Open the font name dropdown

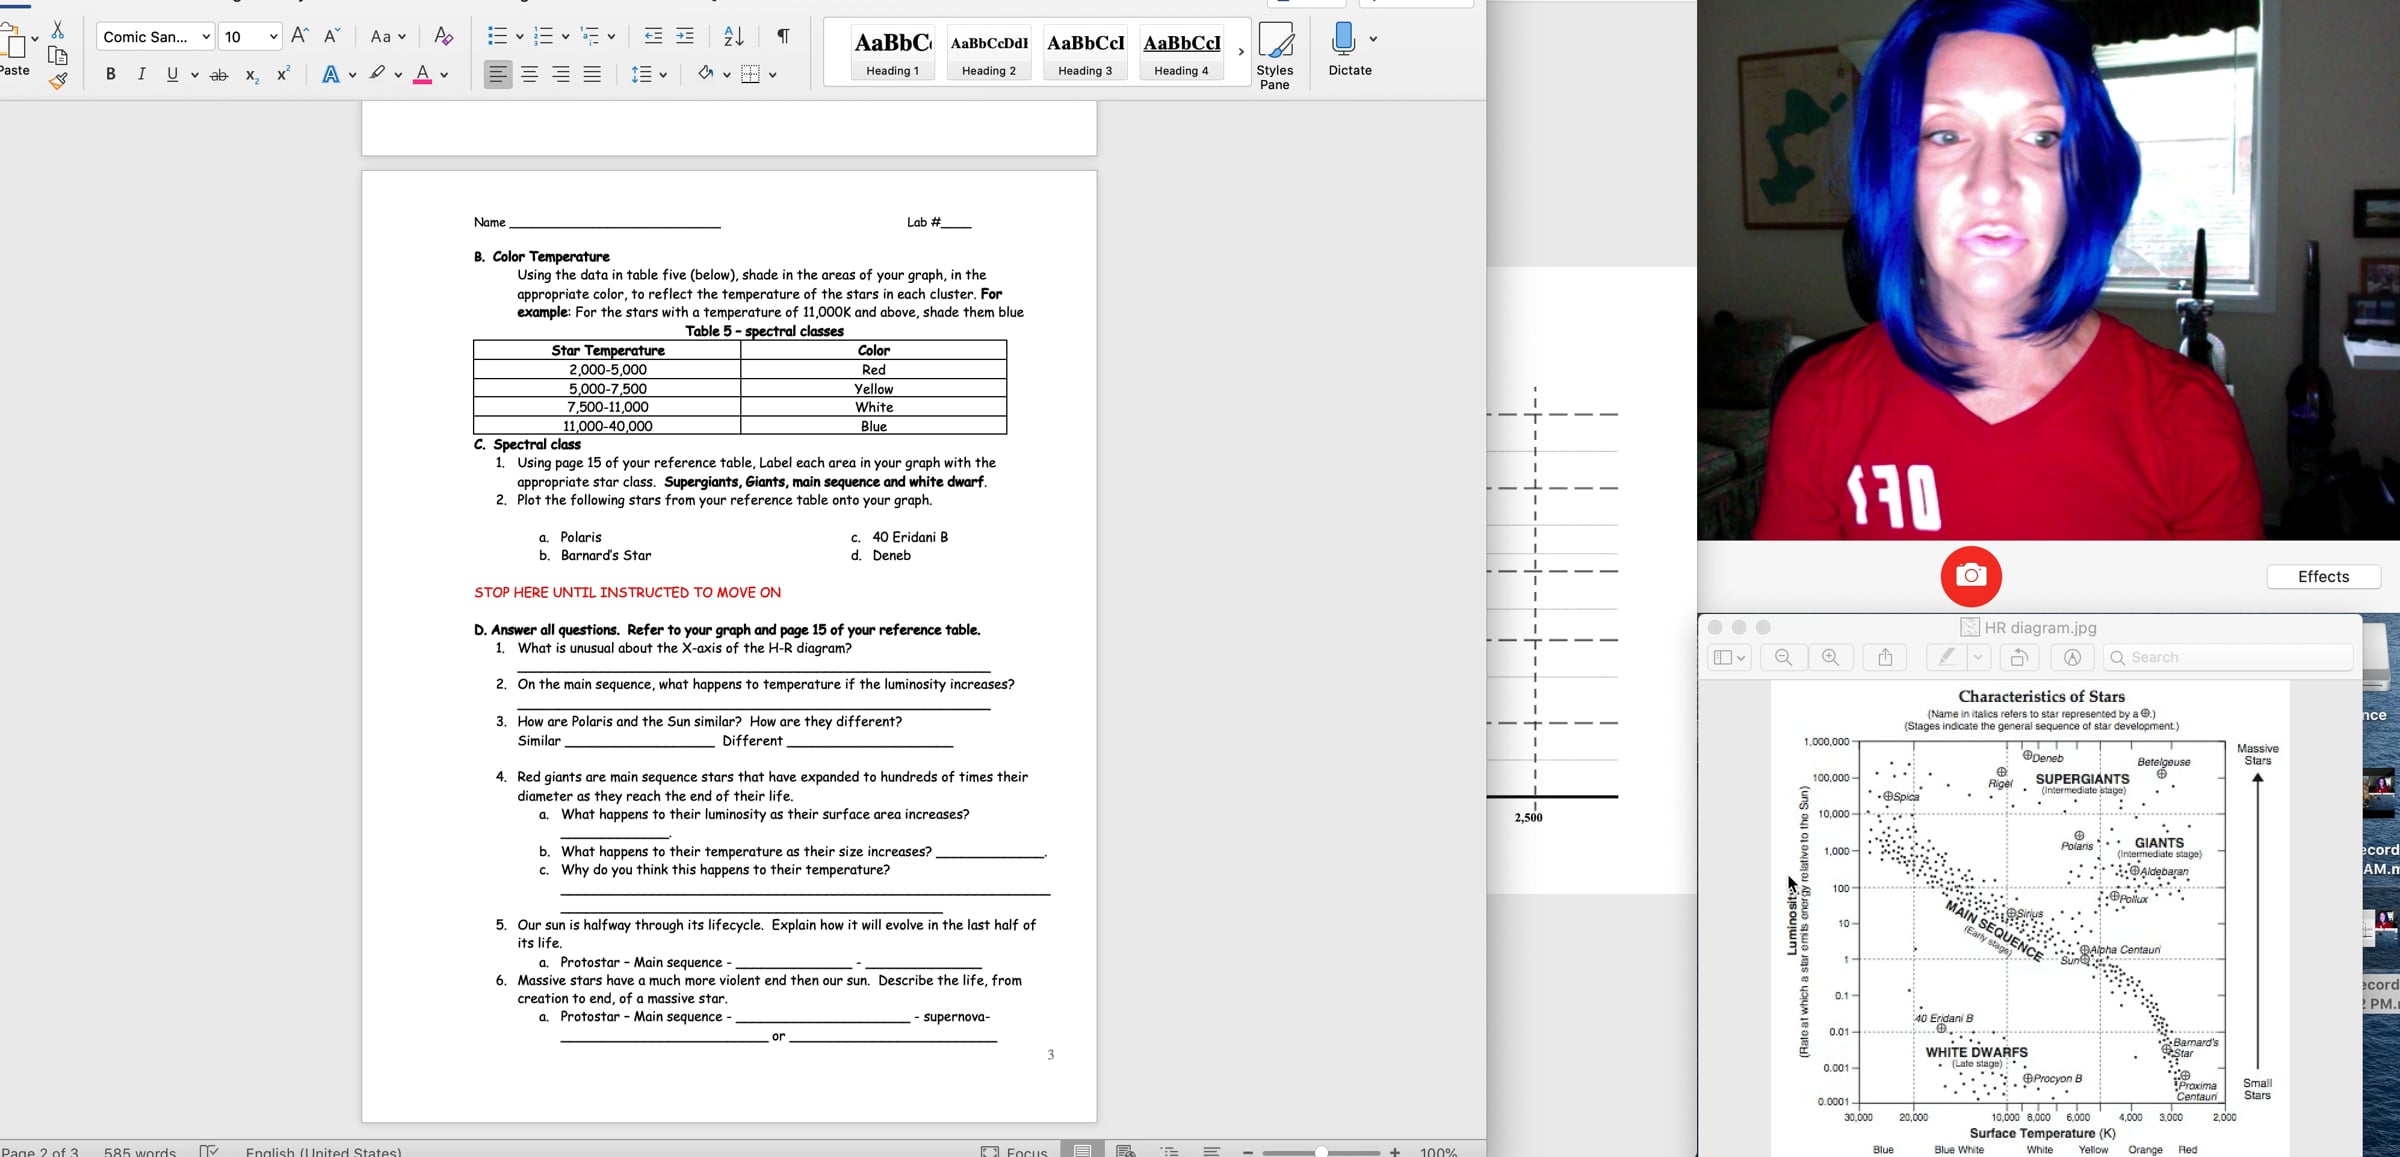click(x=206, y=37)
